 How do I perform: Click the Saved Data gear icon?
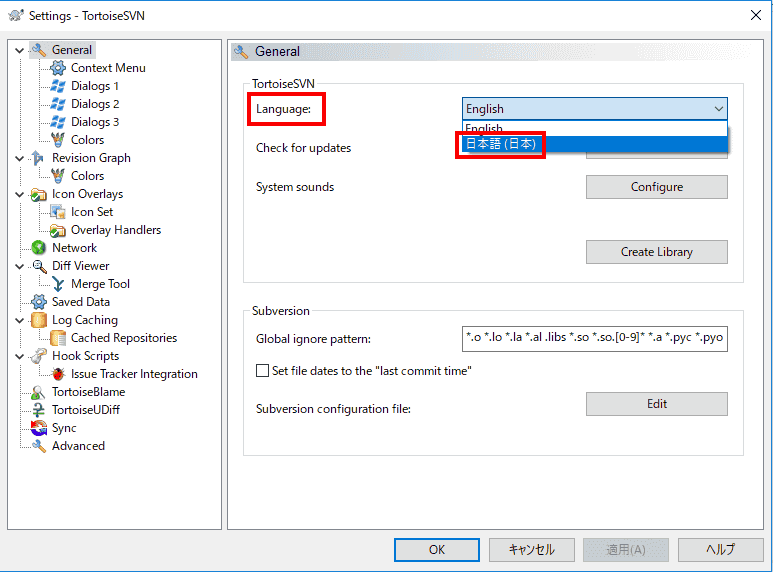[x=38, y=302]
